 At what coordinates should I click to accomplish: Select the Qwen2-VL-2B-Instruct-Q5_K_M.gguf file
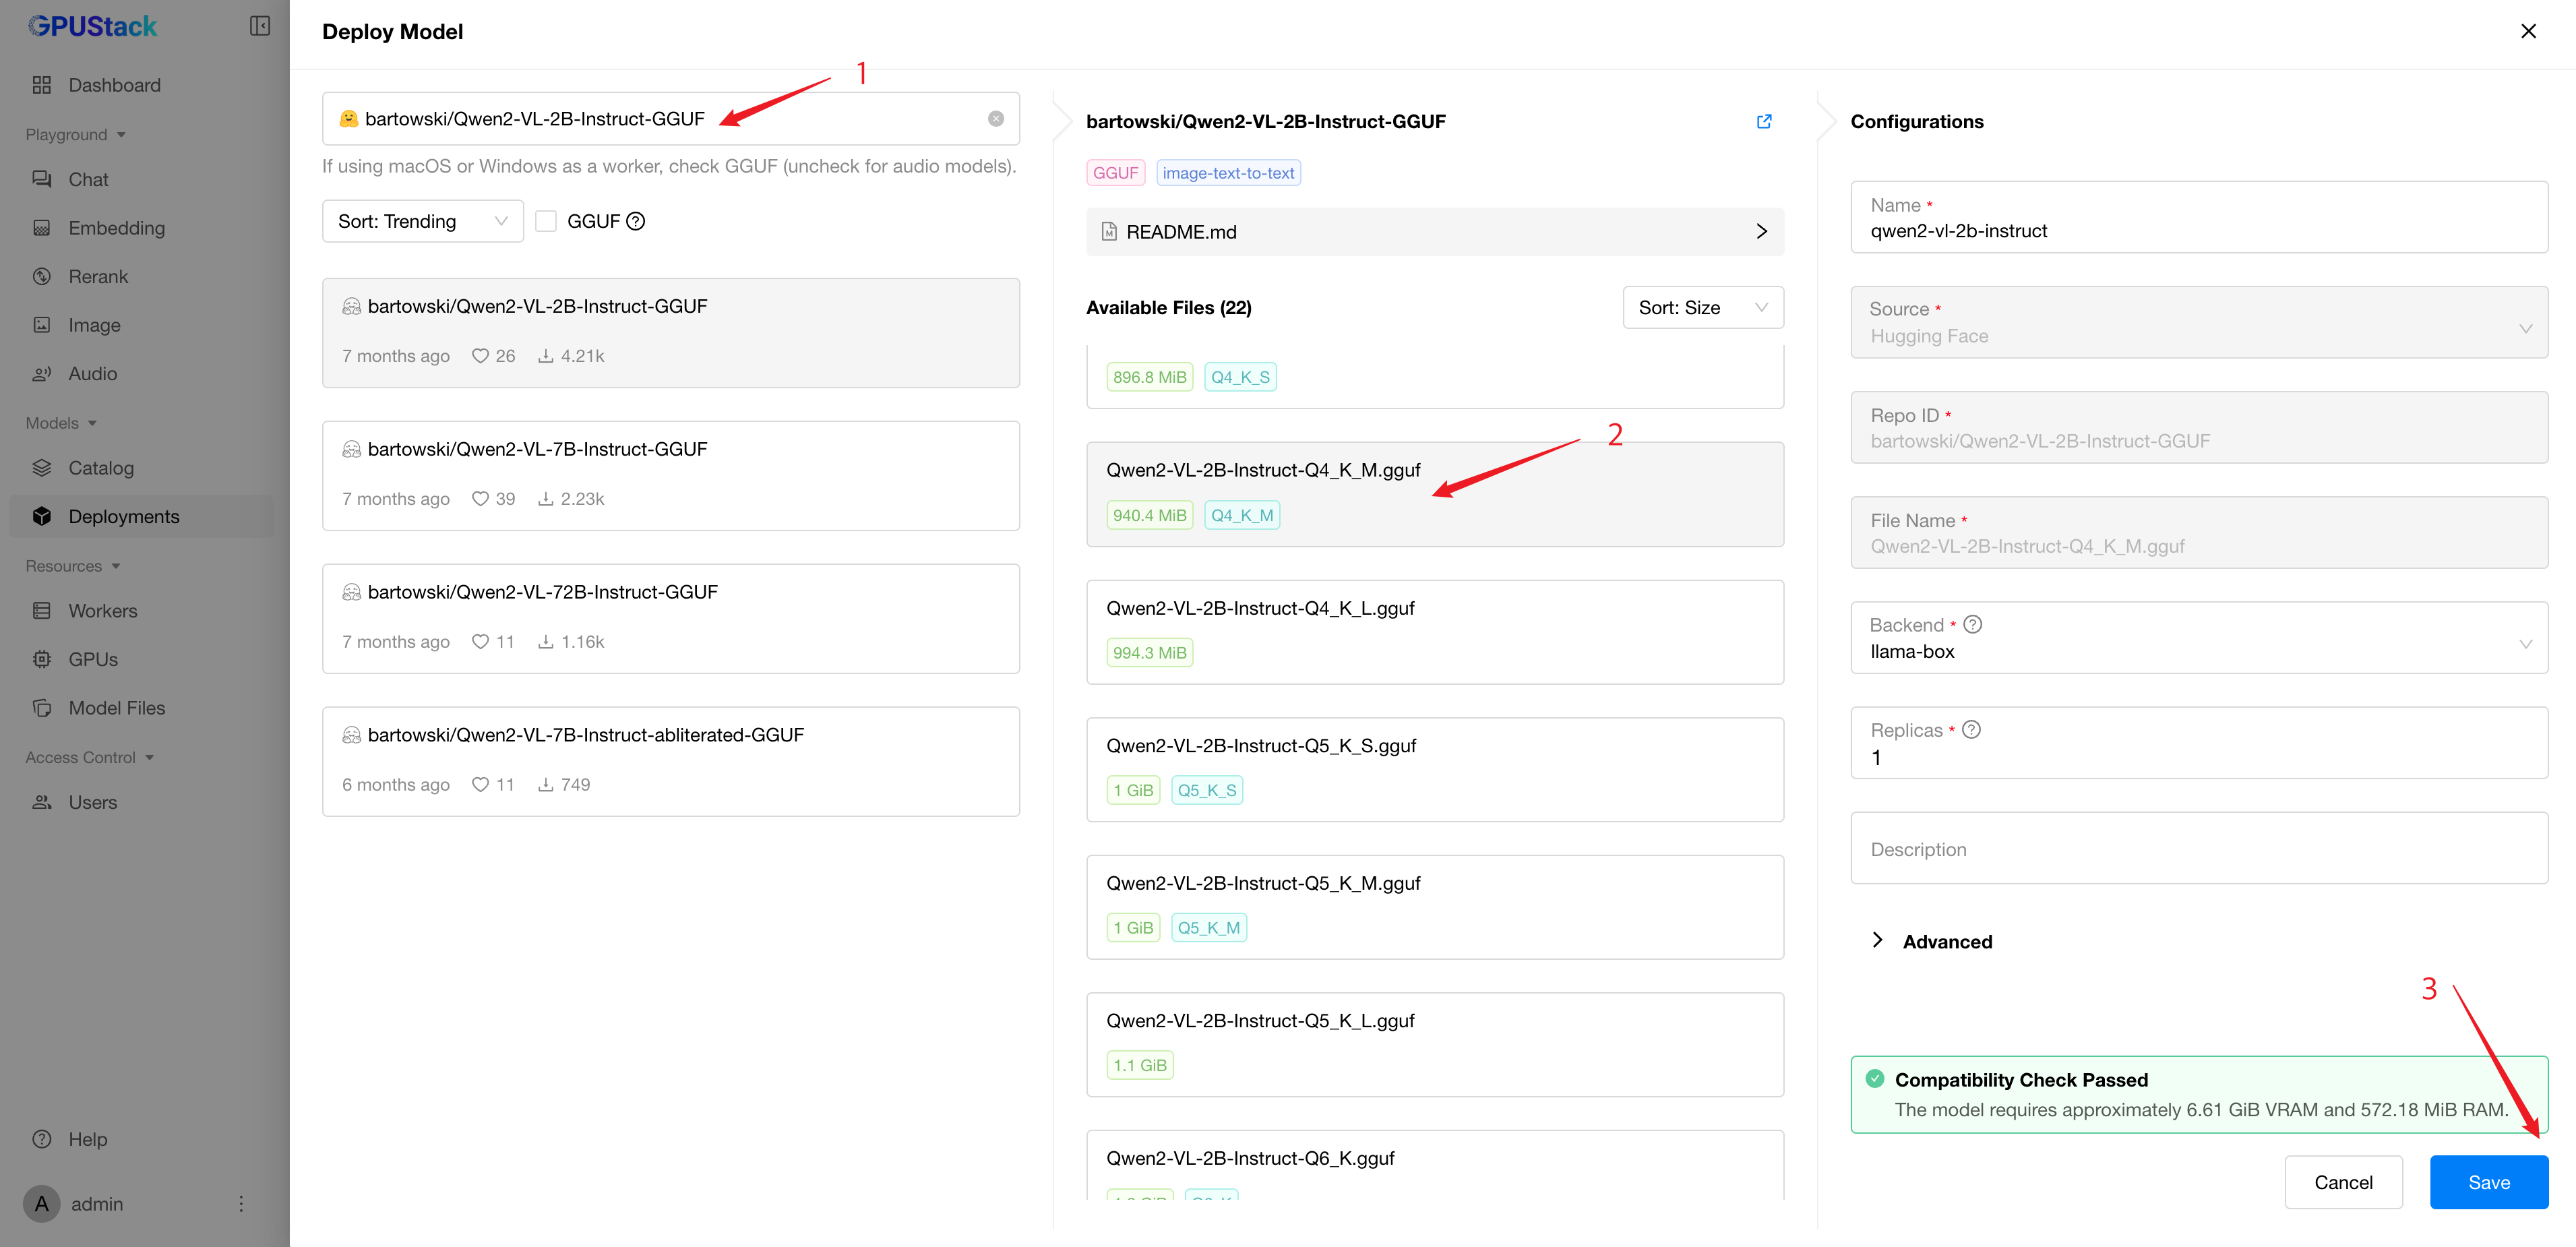click(x=1434, y=906)
